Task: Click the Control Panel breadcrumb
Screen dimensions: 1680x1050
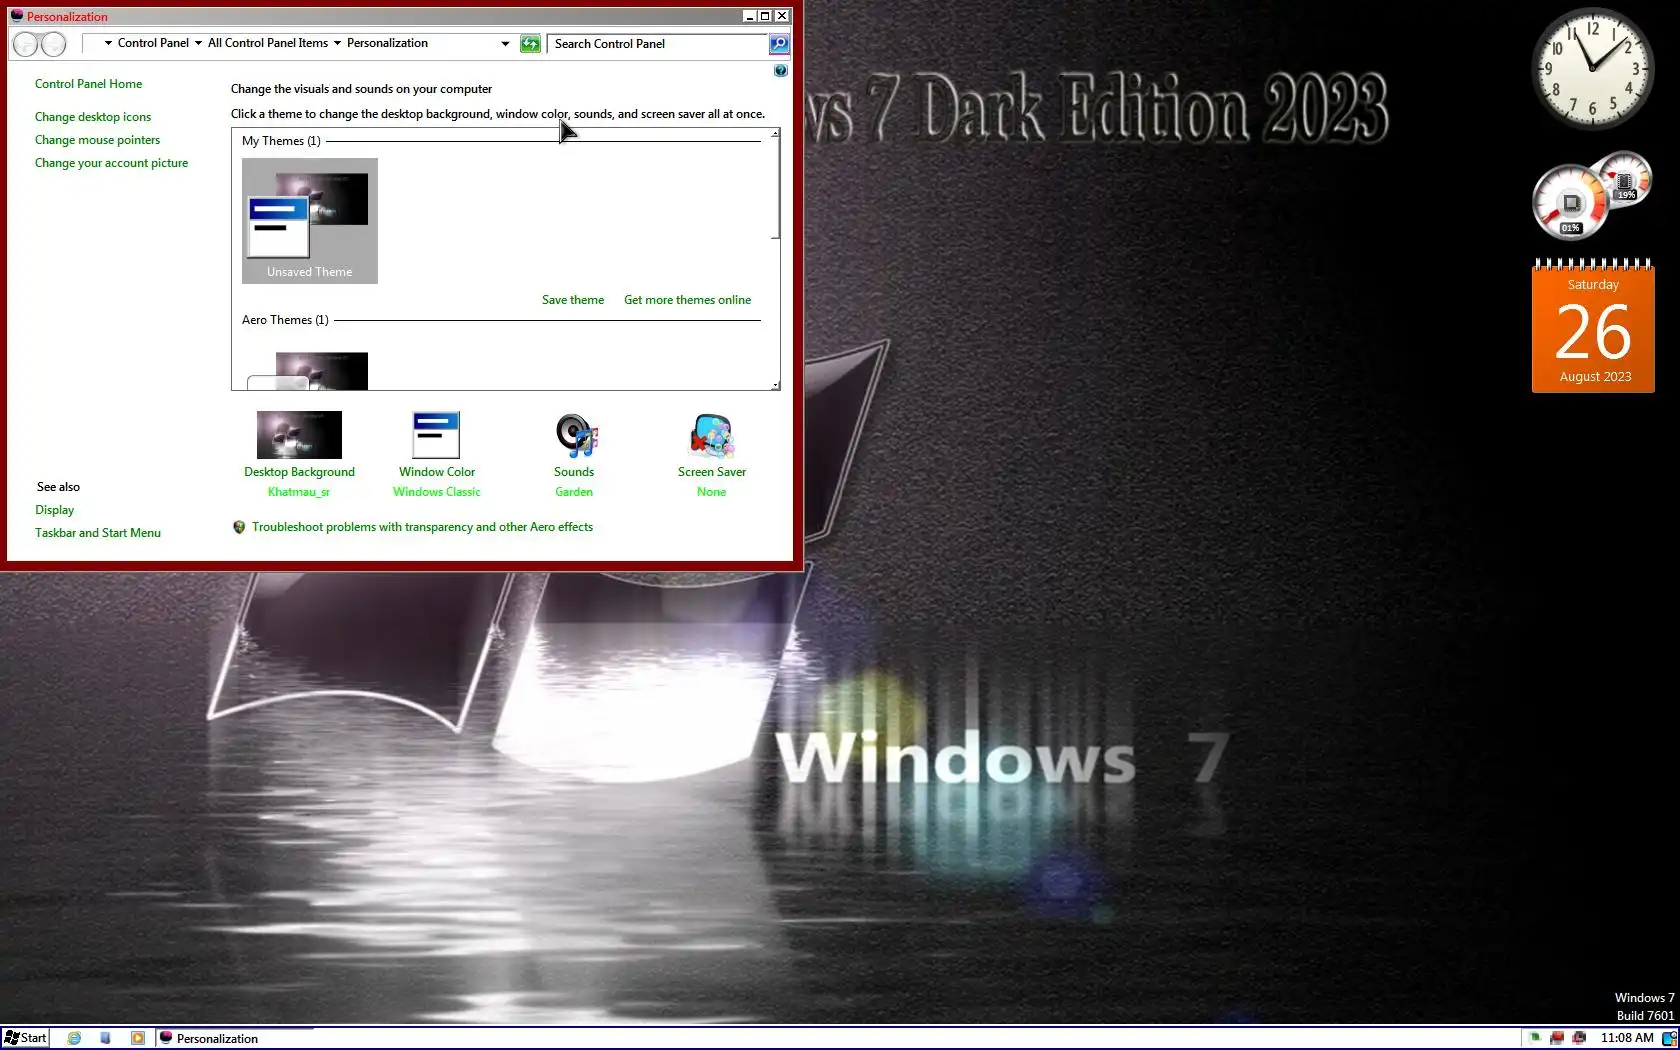Action: [x=153, y=43]
